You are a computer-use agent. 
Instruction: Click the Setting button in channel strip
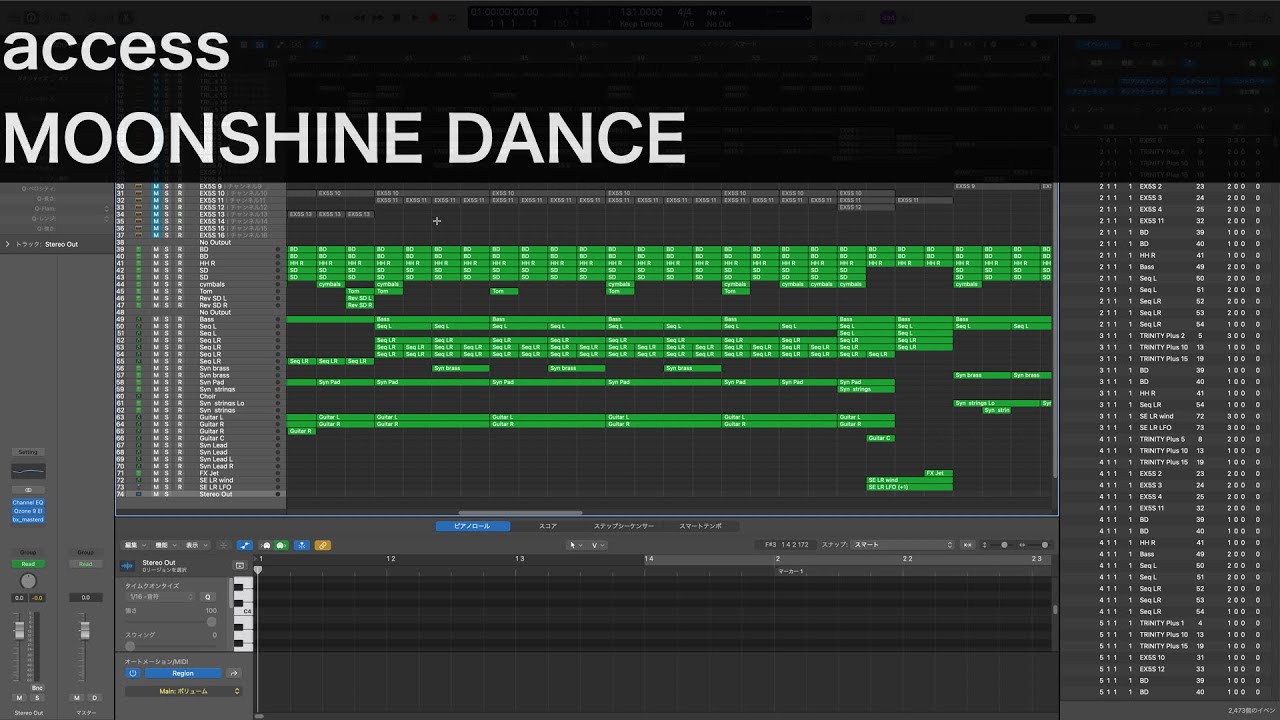[x=28, y=452]
